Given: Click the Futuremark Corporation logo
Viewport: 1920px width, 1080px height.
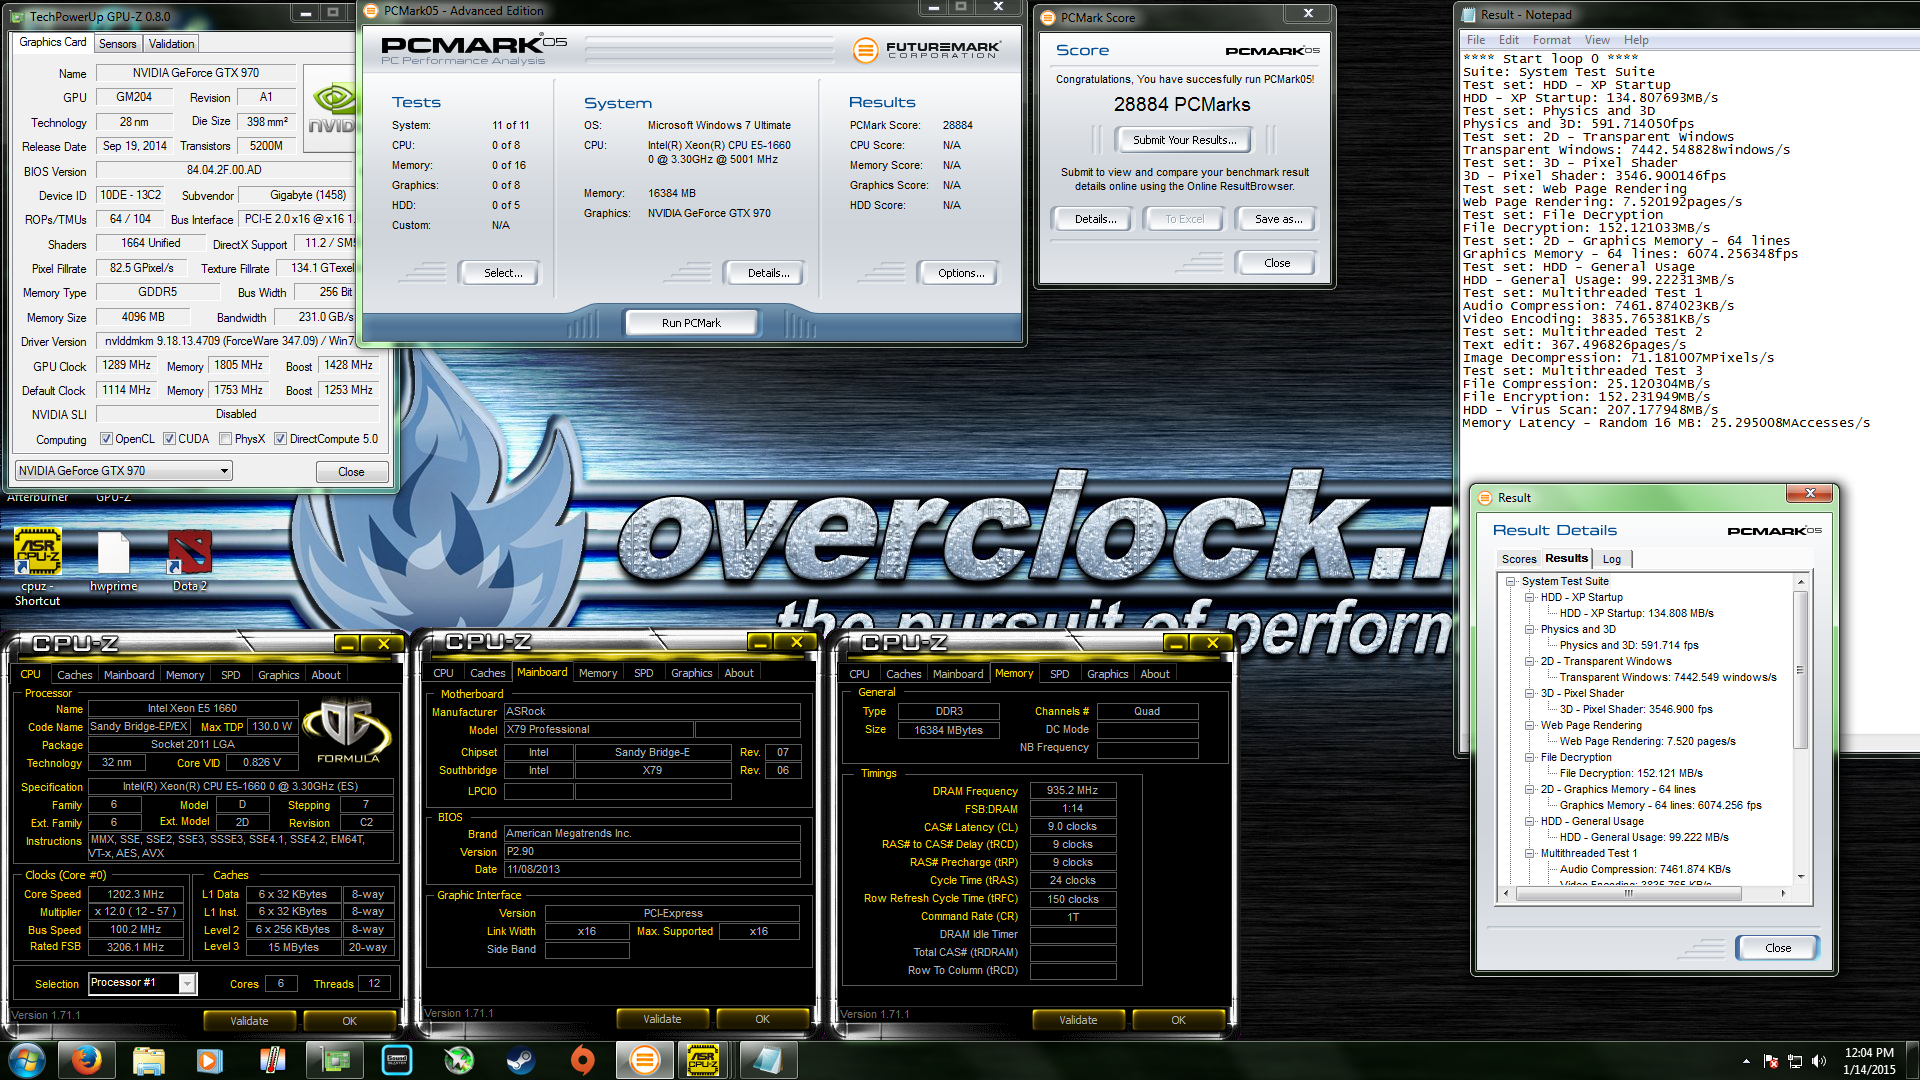Looking at the screenshot, I should 927,49.
